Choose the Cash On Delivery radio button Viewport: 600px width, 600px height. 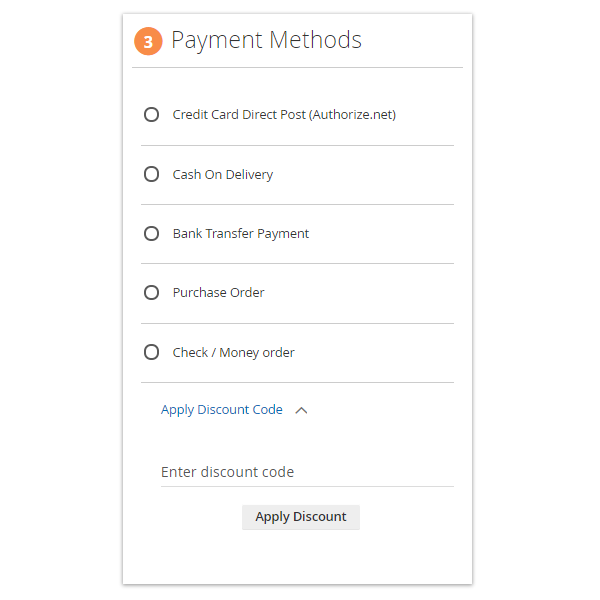point(152,174)
